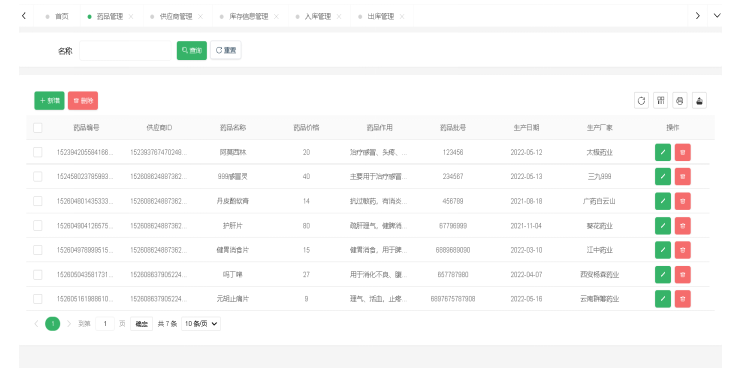Delete the 阿莫西林 row

click(x=682, y=152)
